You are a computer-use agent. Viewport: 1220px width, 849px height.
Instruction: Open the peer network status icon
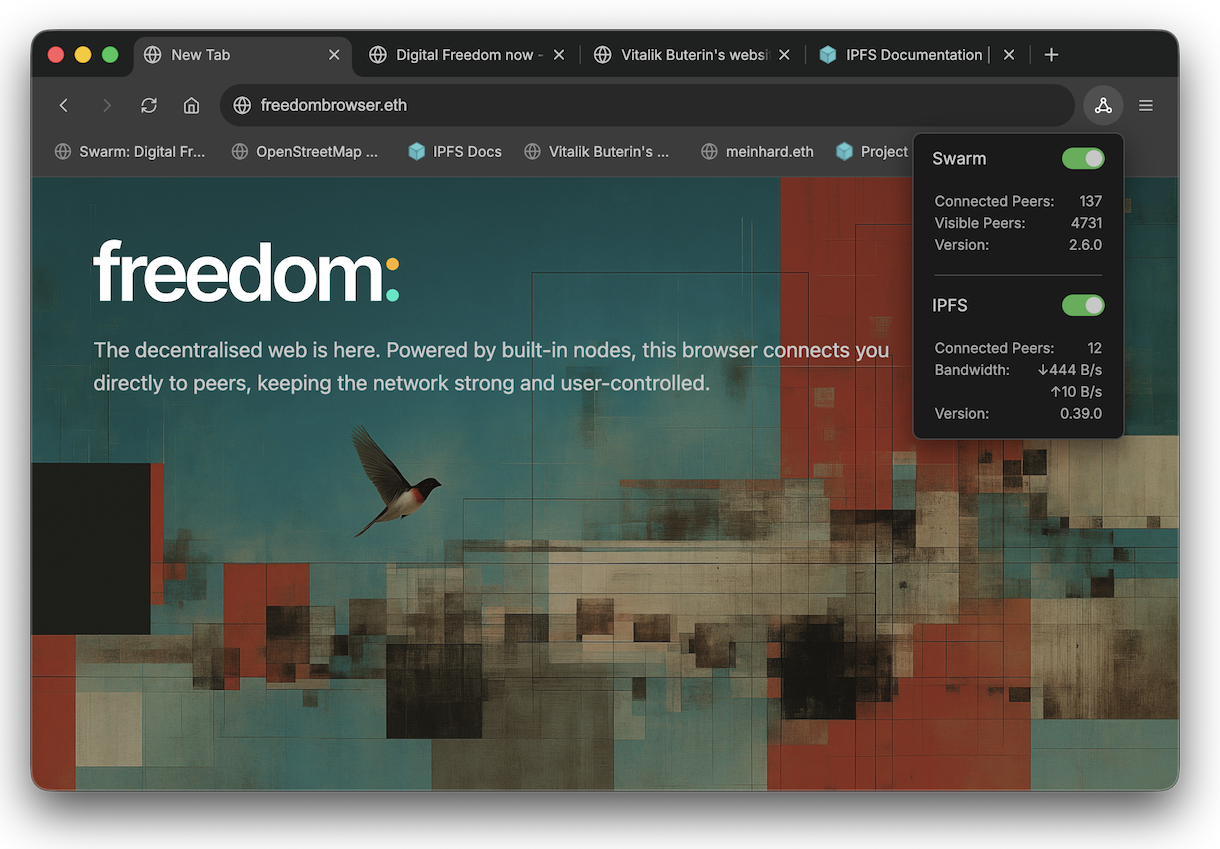click(x=1102, y=105)
